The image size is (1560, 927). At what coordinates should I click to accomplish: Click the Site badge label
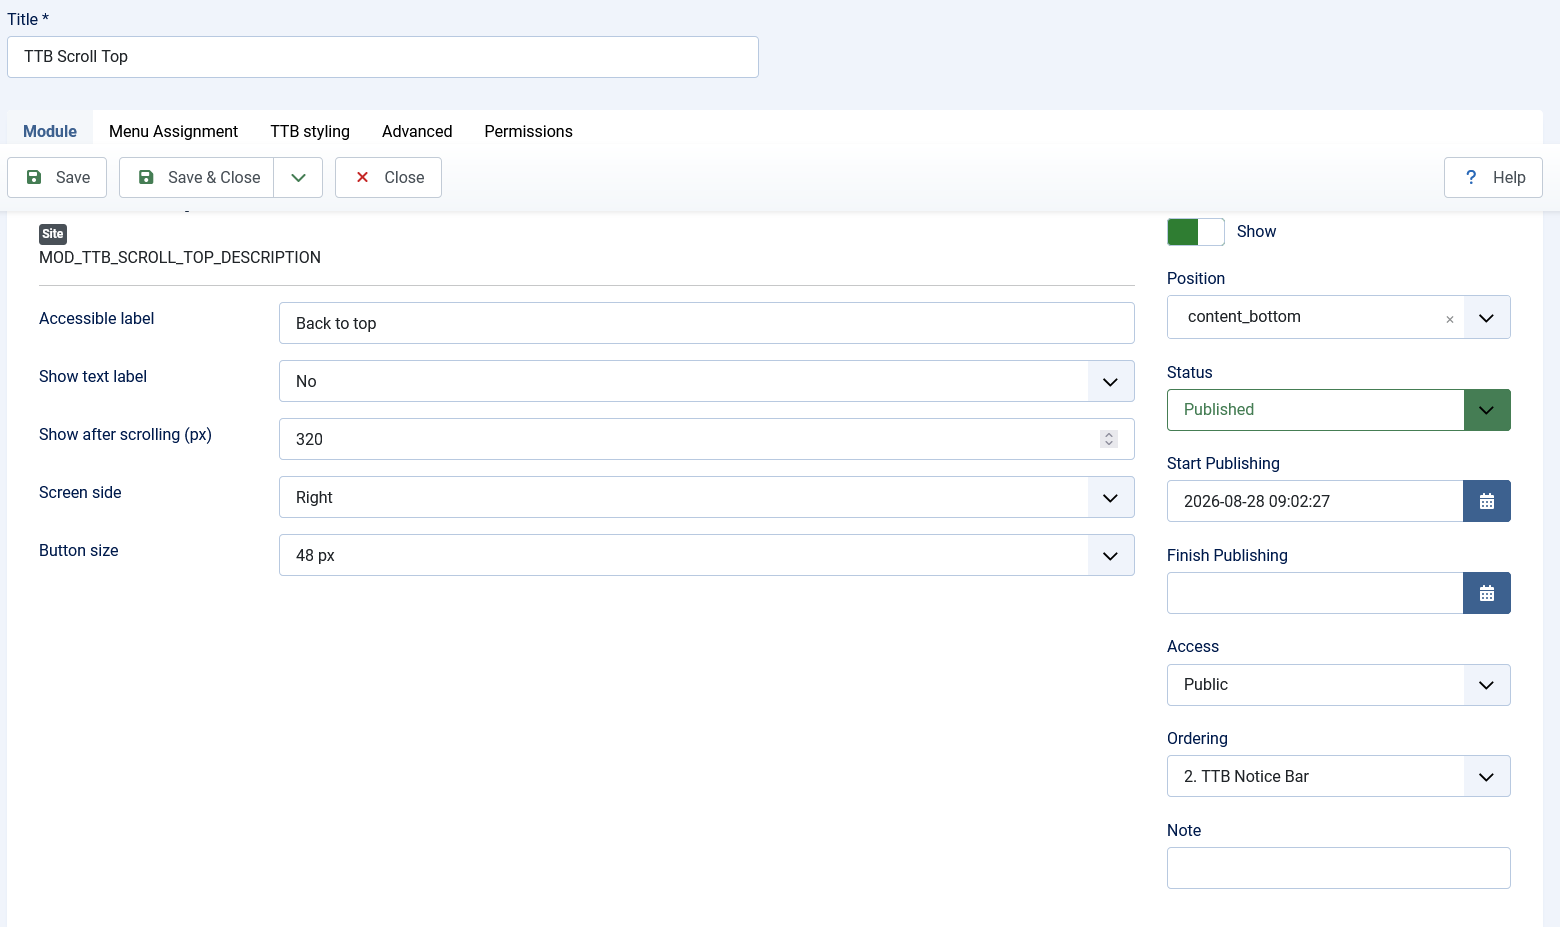click(53, 234)
